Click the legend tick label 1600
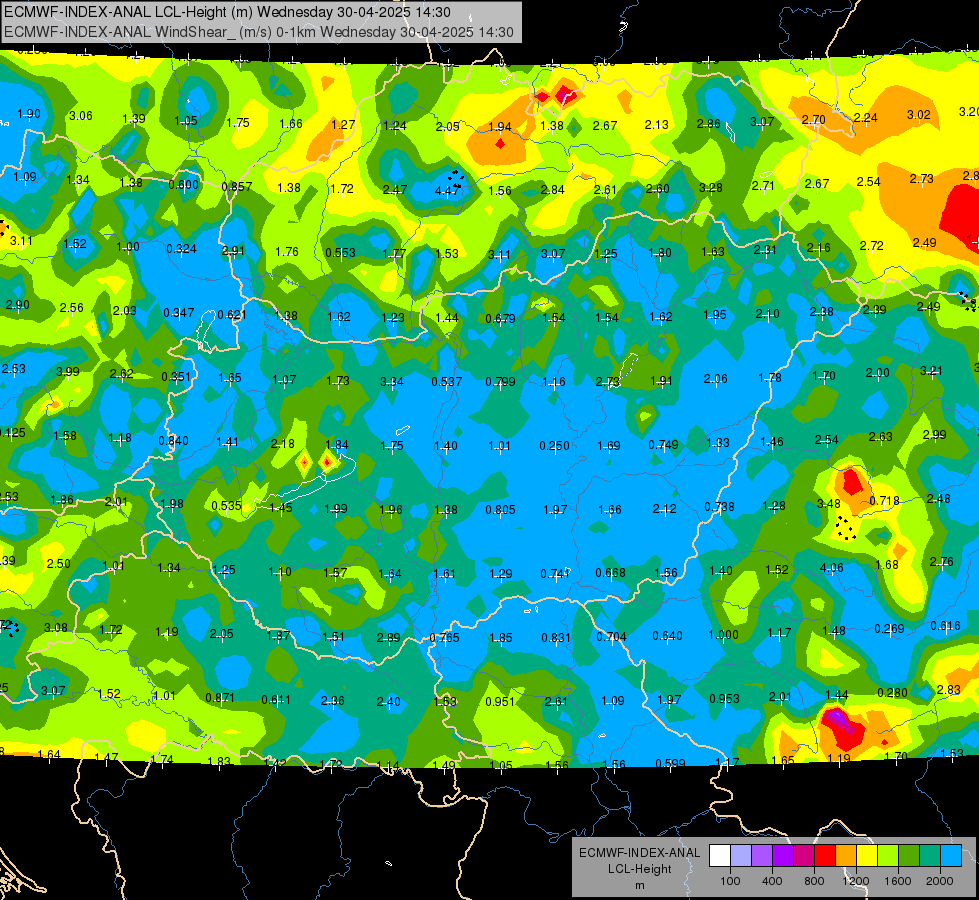The height and width of the screenshot is (900, 979). (898, 881)
